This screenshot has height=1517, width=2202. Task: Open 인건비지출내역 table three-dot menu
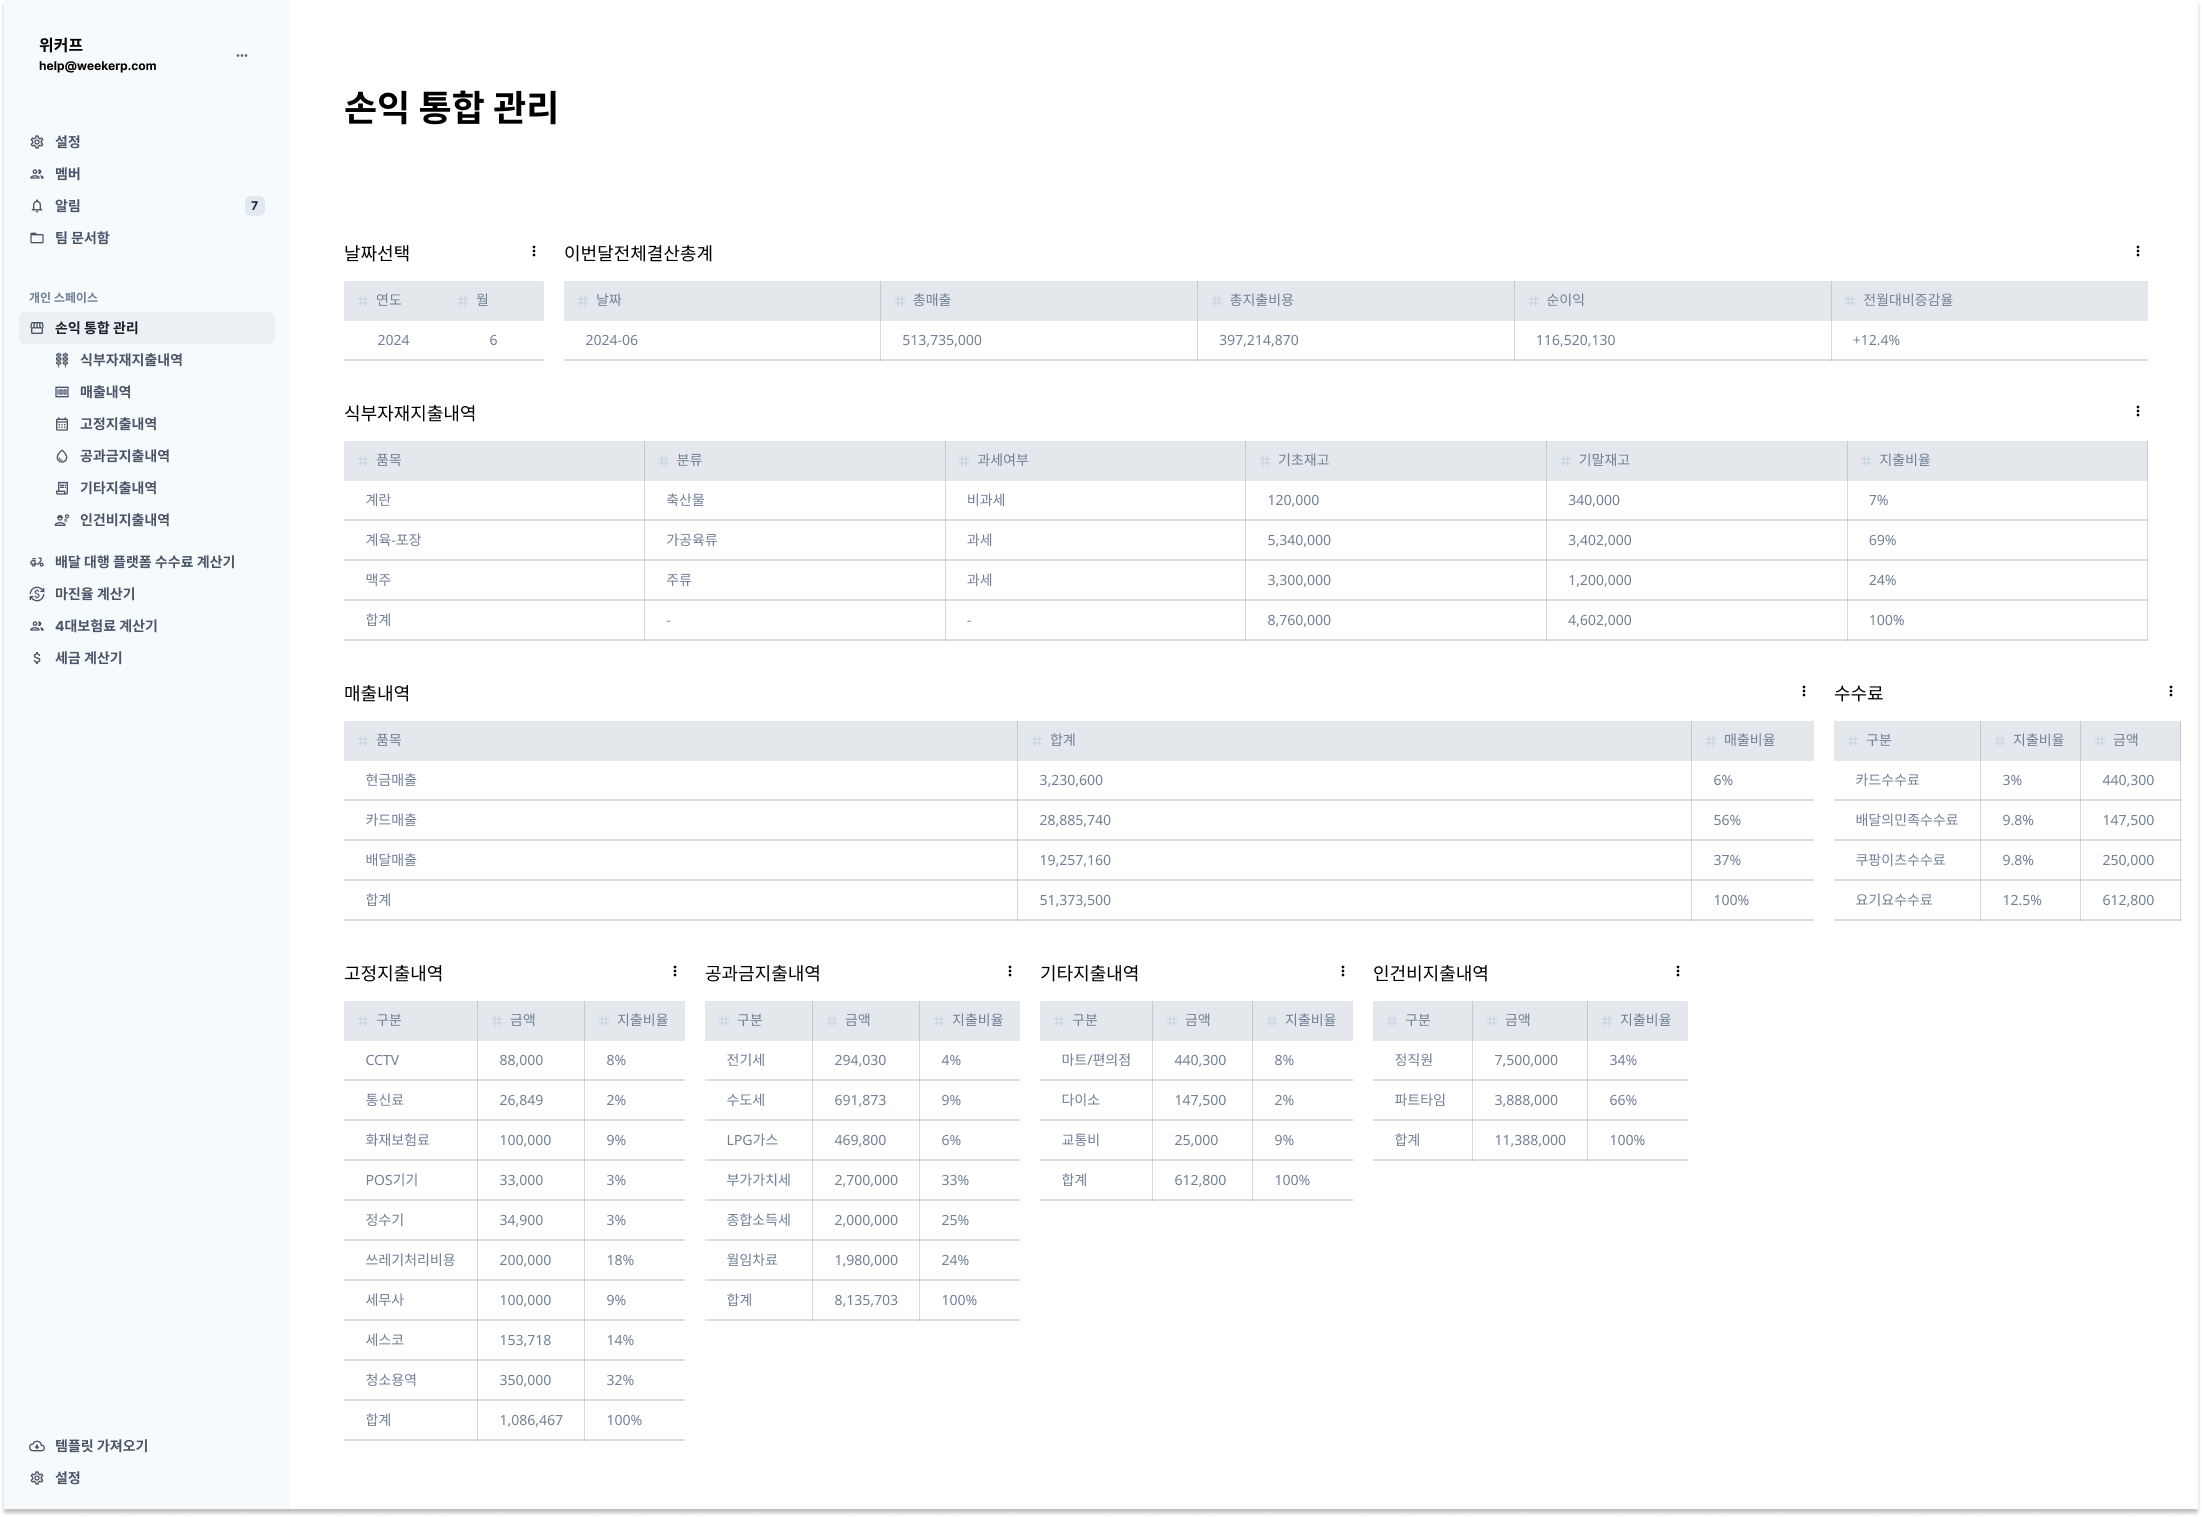(x=1677, y=971)
